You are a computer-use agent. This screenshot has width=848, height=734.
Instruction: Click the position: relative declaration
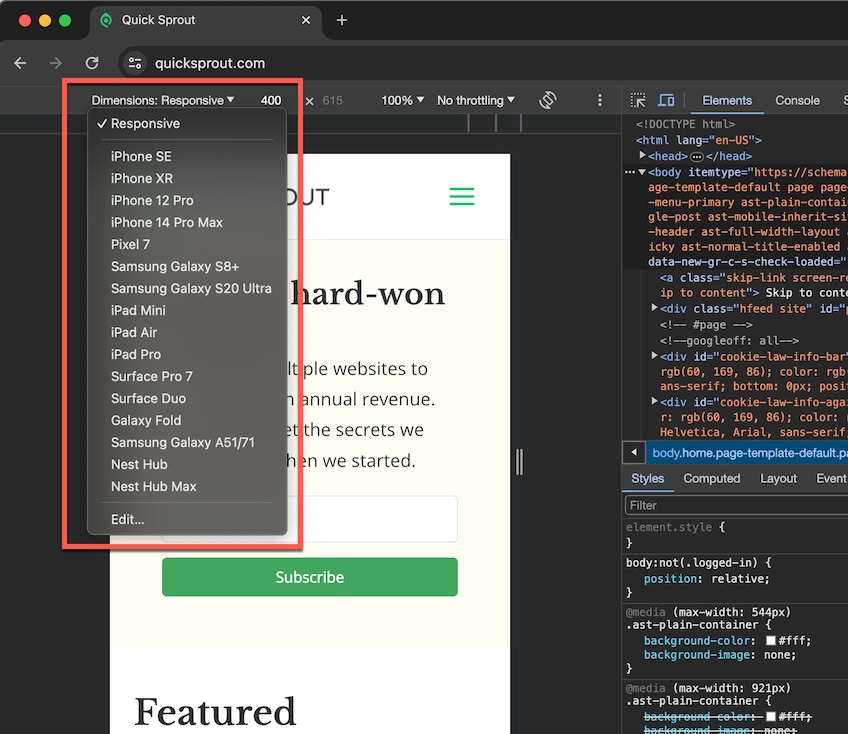coord(706,579)
